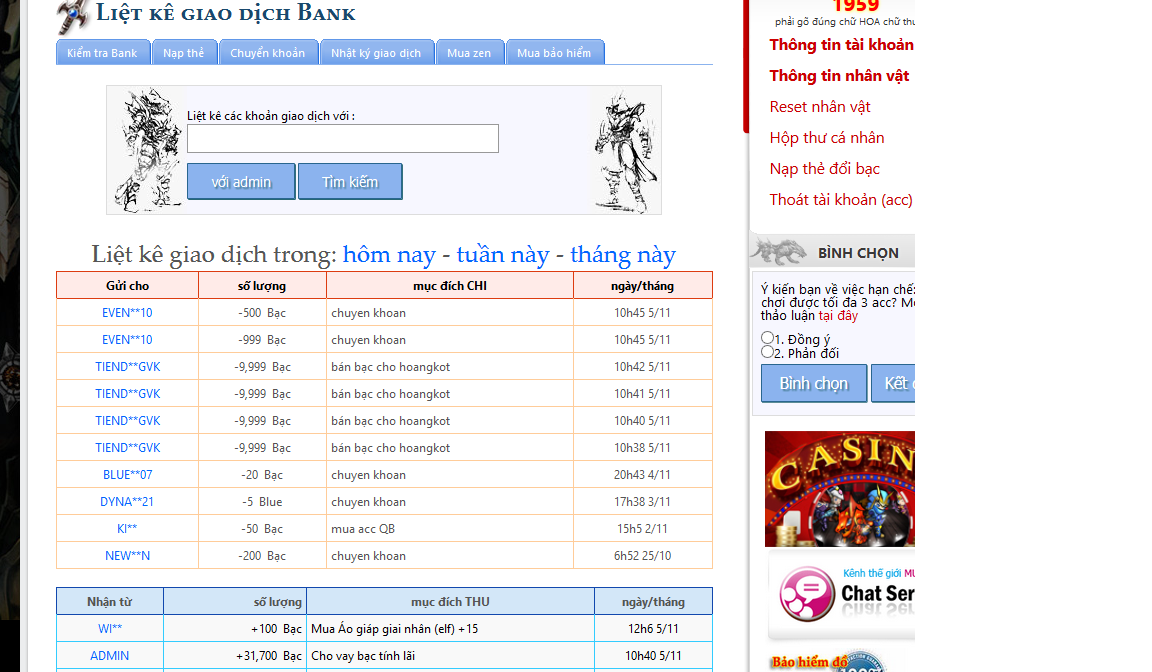Focus the transaction search input field

tap(342, 139)
